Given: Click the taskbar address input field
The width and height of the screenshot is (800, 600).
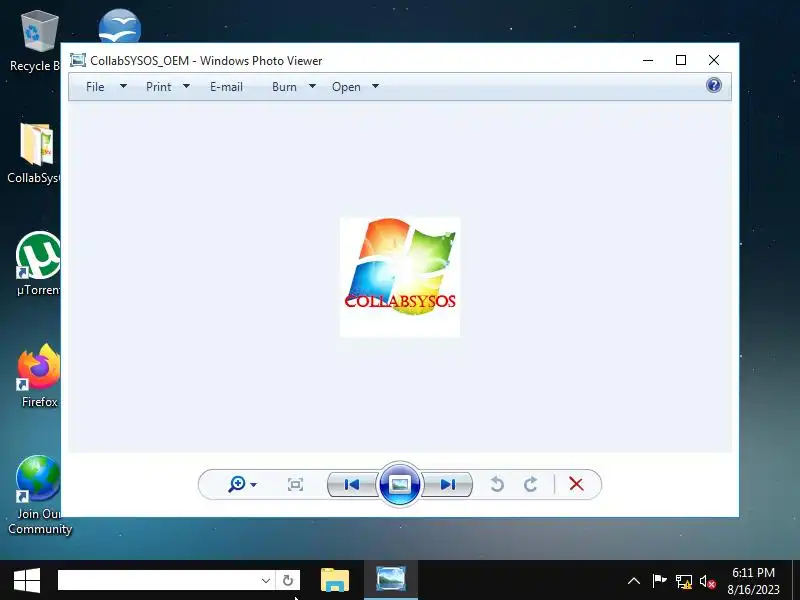Looking at the screenshot, I should click(x=158, y=580).
